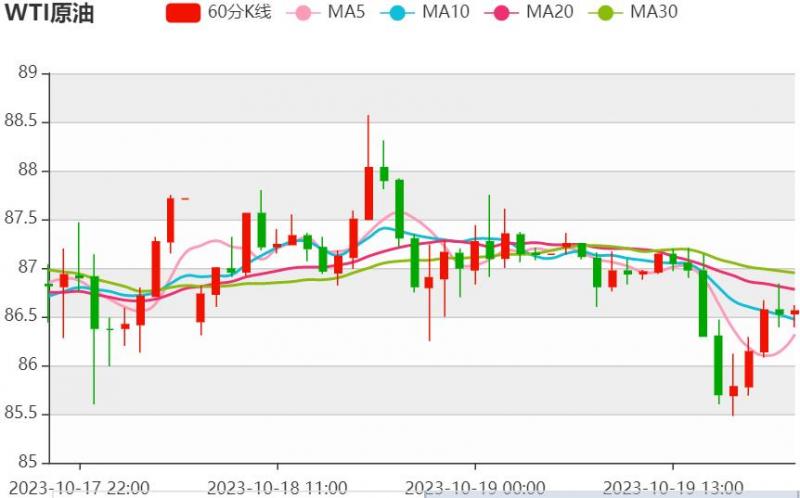Click the 2023-10-19 00:00 axis label
This screenshot has height=498, width=800.
click(475, 488)
